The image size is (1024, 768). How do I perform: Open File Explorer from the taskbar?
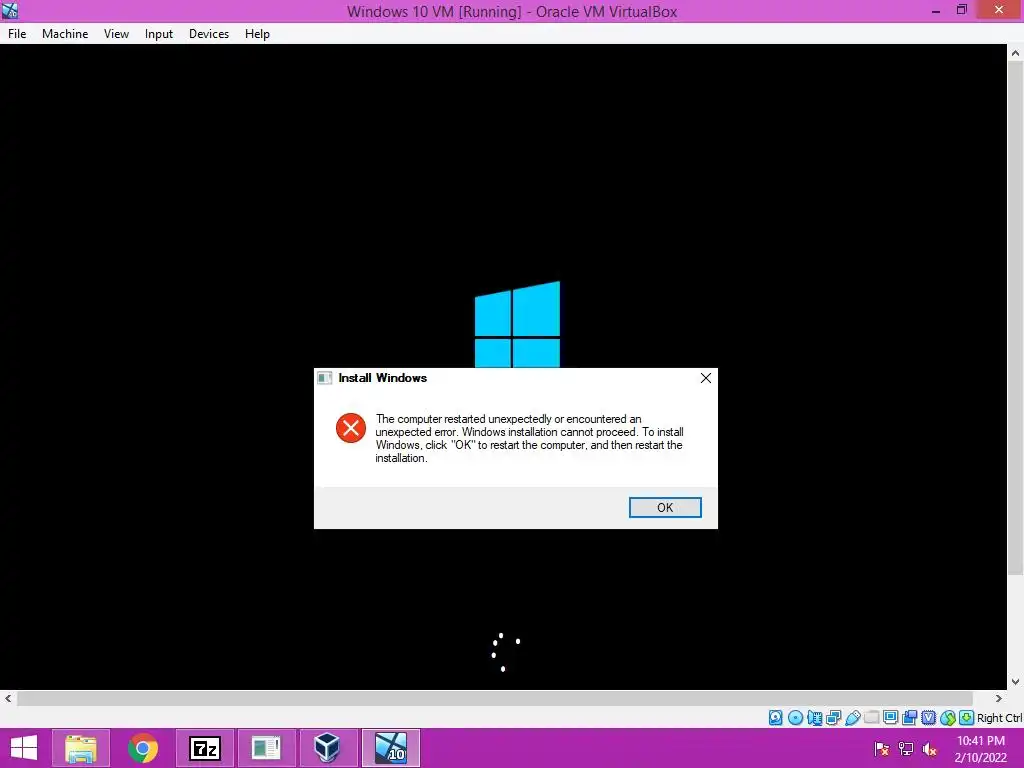pos(81,748)
